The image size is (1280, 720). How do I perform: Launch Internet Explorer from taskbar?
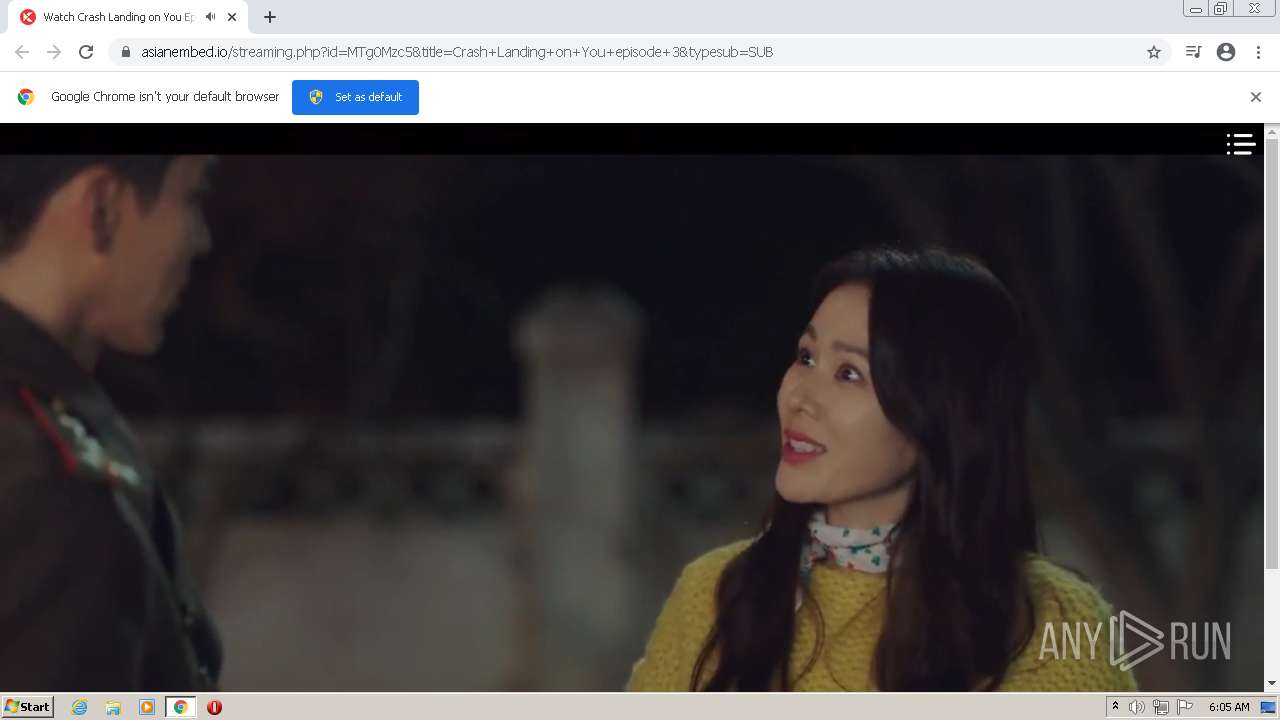(80, 707)
